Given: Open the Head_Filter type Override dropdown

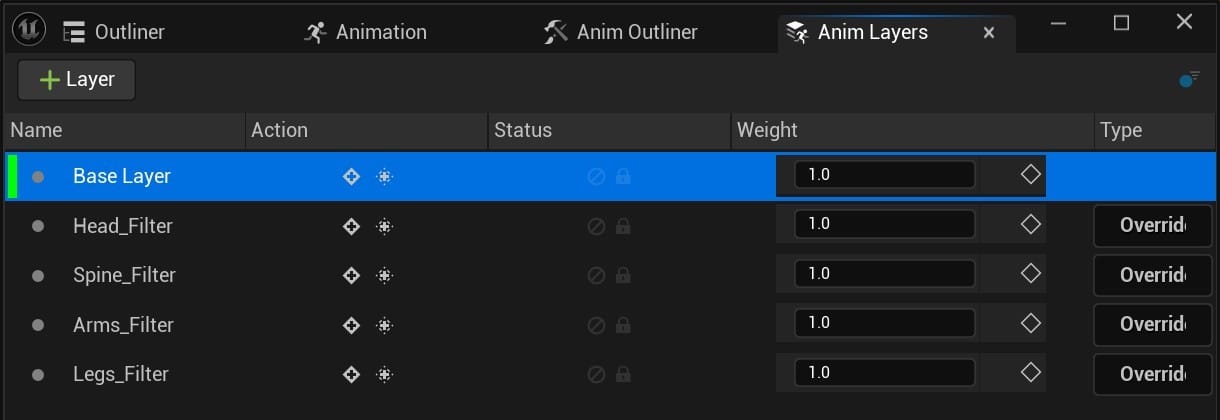Looking at the screenshot, I should 1152,226.
